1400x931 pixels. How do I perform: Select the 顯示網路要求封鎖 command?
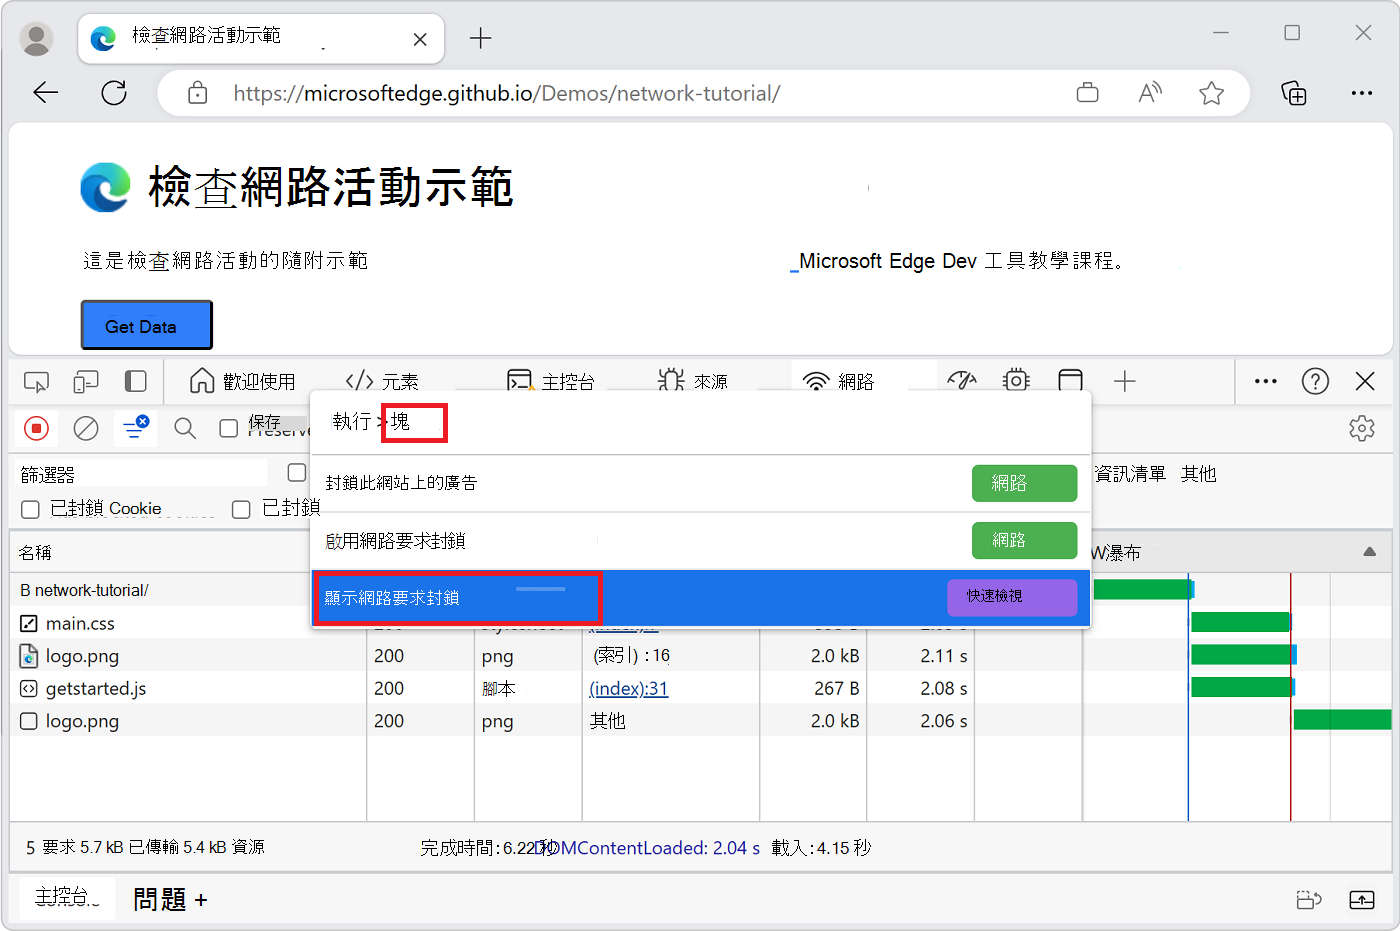(x=700, y=597)
